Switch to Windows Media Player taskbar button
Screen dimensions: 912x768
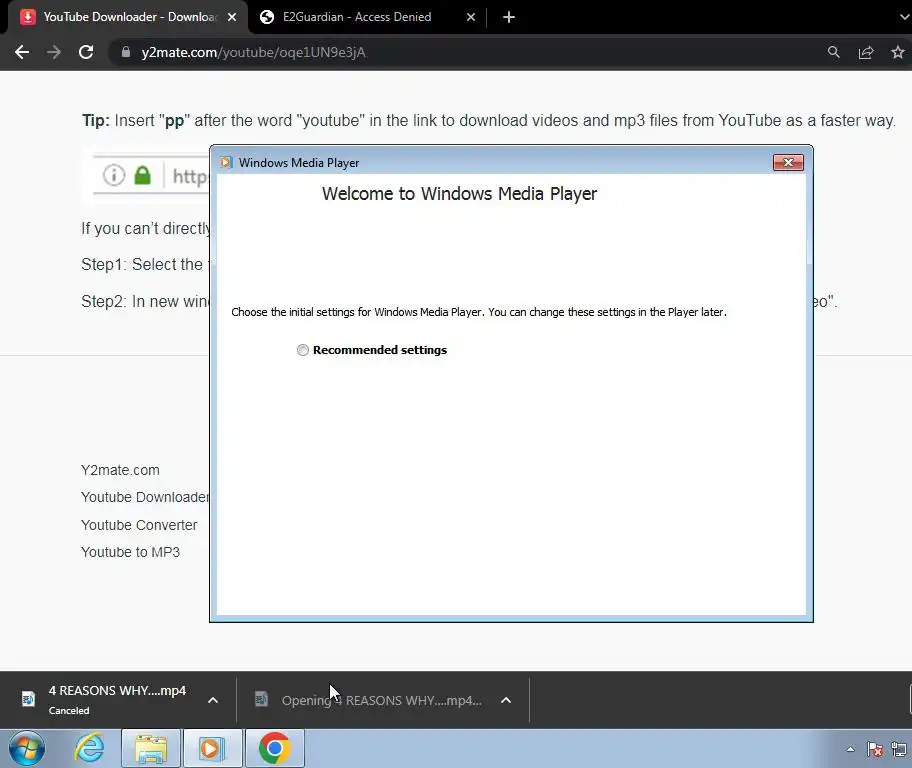[x=213, y=748]
